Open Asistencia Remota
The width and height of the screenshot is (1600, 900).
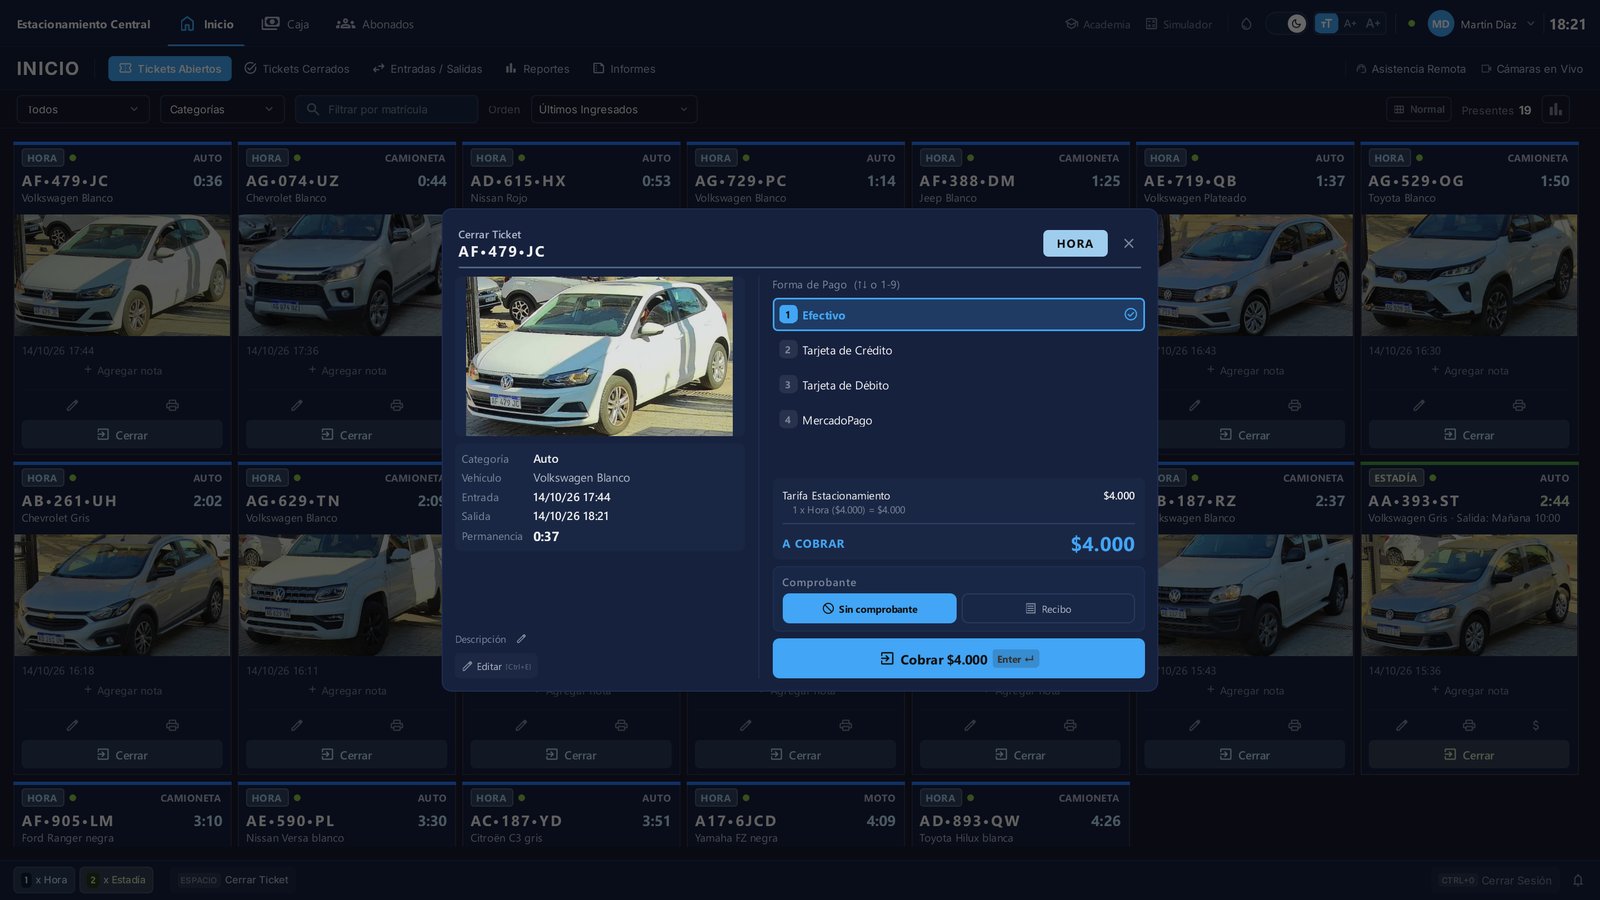pyautogui.click(x=1411, y=69)
